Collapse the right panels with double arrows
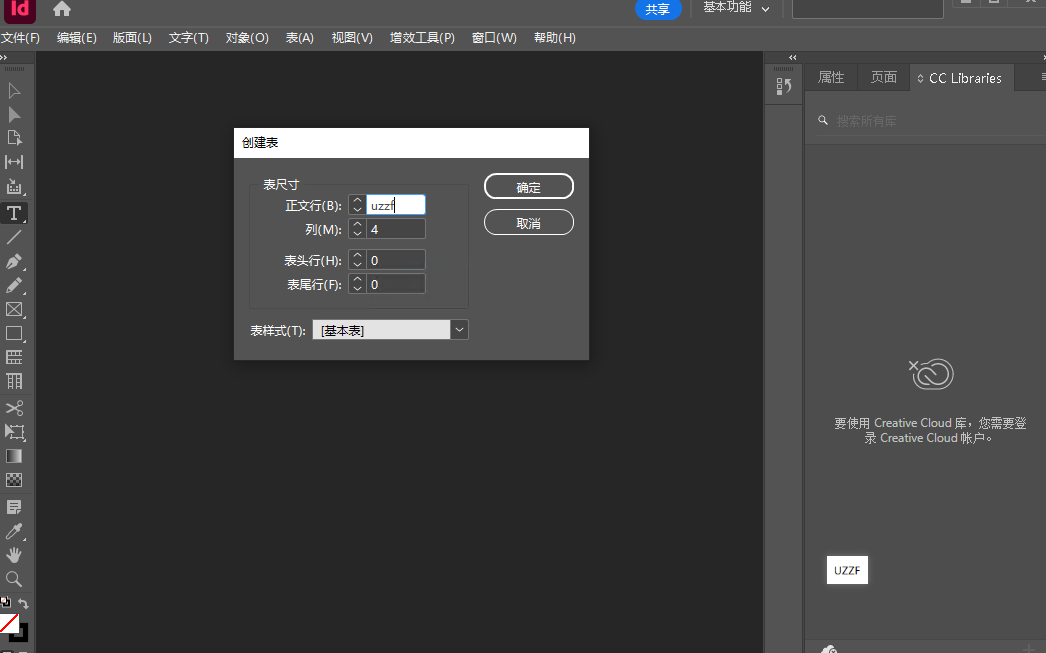This screenshot has height=653, width=1046. click(793, 57)
